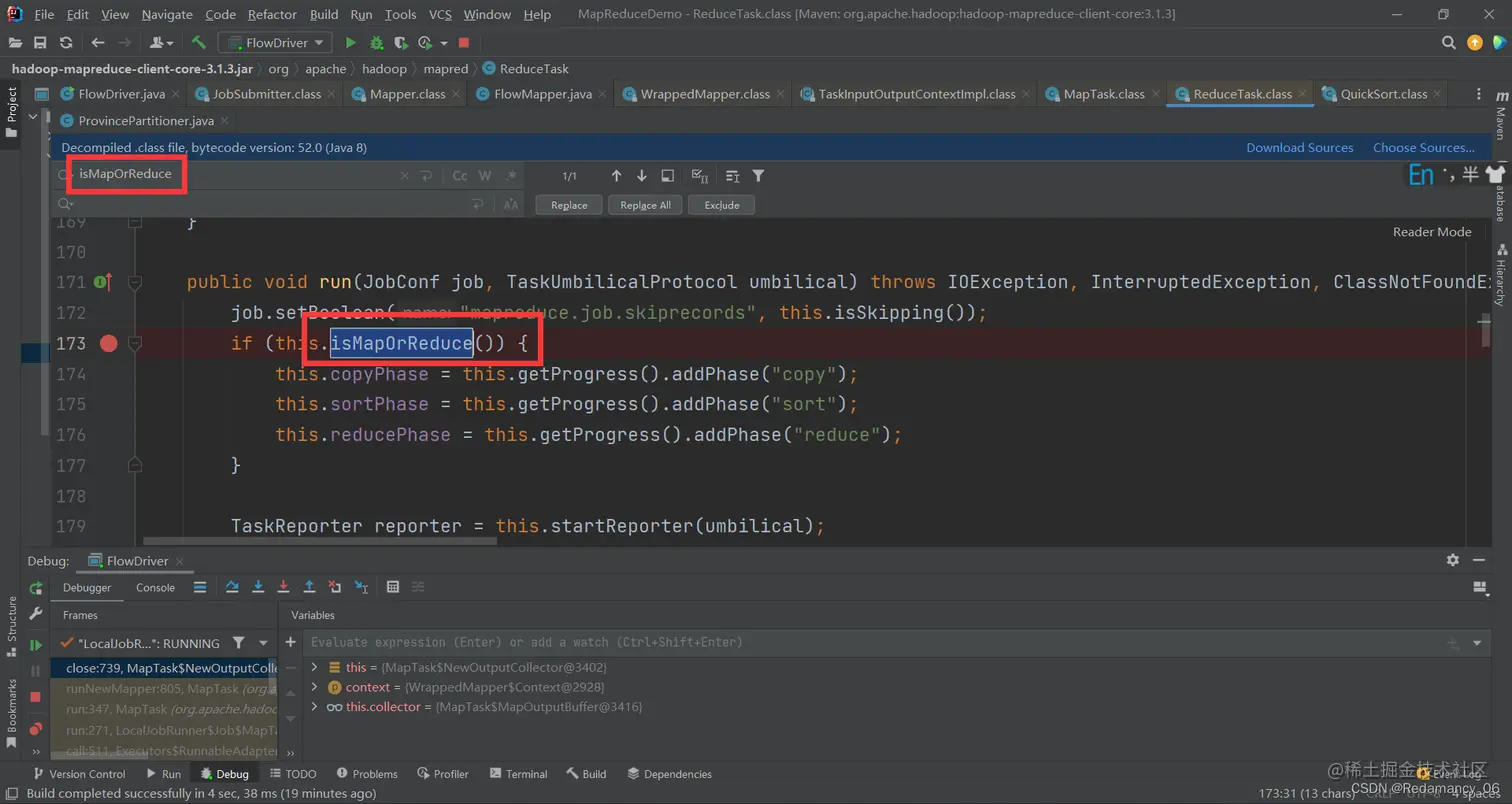Show more editor tabs with three dots
This screenshot has height=804, width=1512.
pos(1479,94)
